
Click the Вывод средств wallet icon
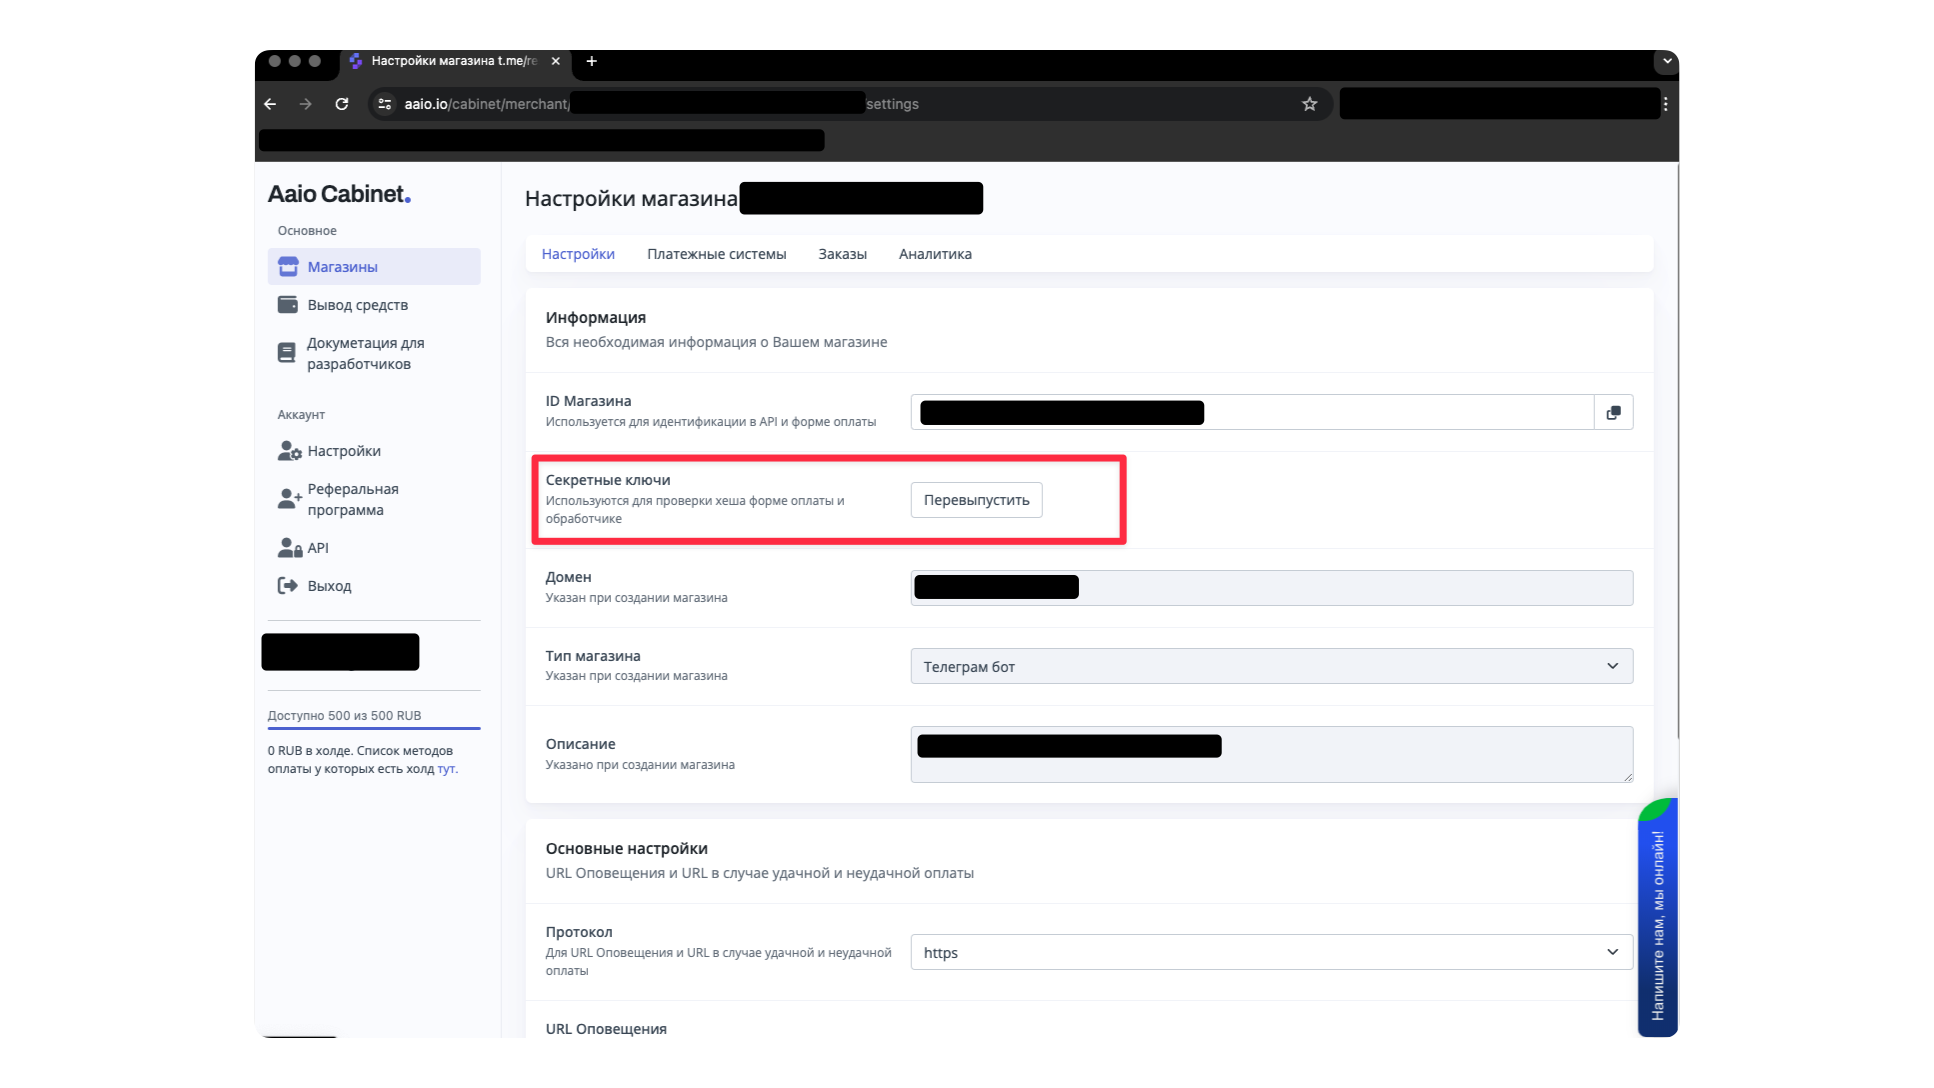[x=288, y=305]
